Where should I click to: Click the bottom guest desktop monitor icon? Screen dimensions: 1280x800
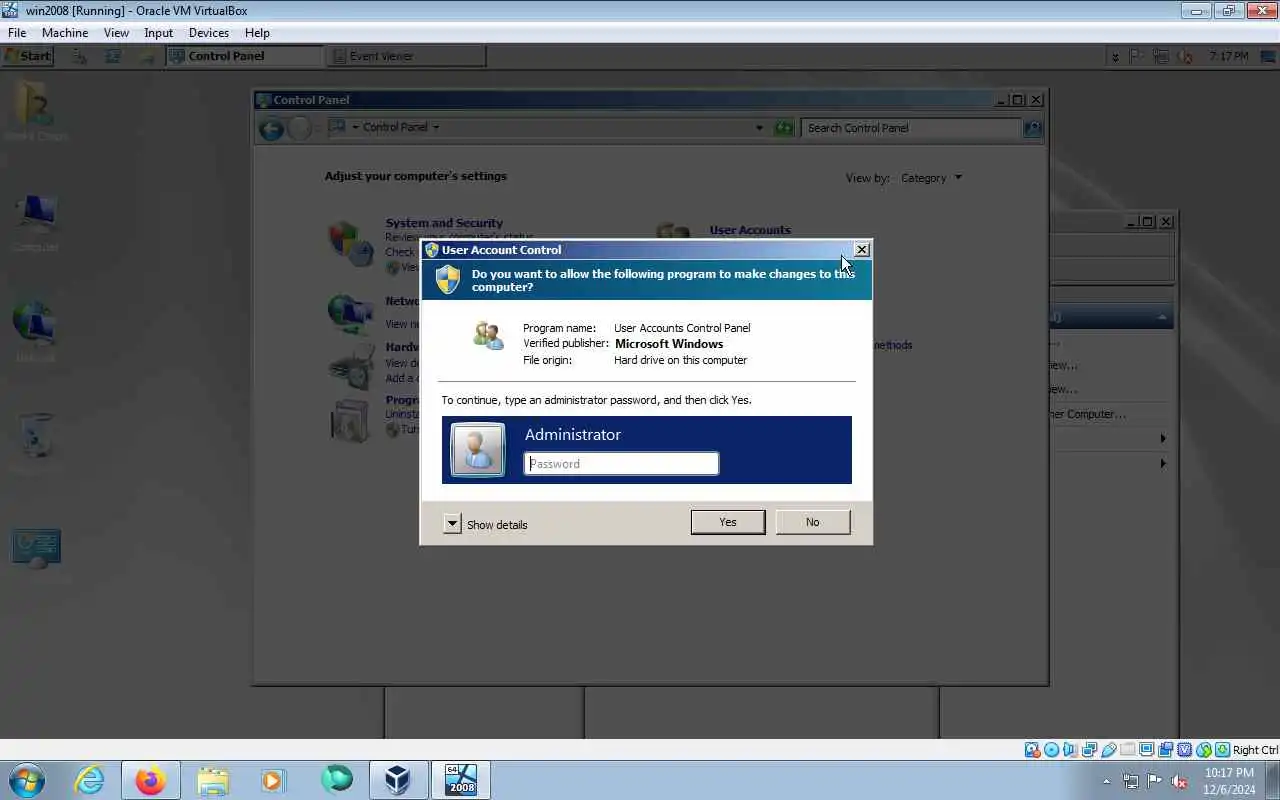coord(36,549)
